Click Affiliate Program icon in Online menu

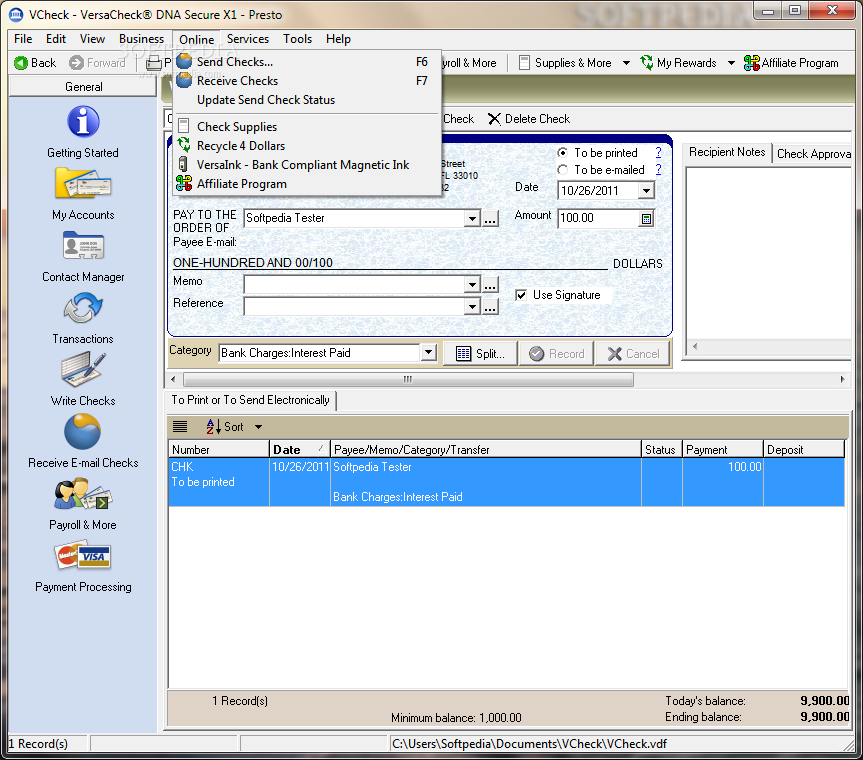click(184, 183)
